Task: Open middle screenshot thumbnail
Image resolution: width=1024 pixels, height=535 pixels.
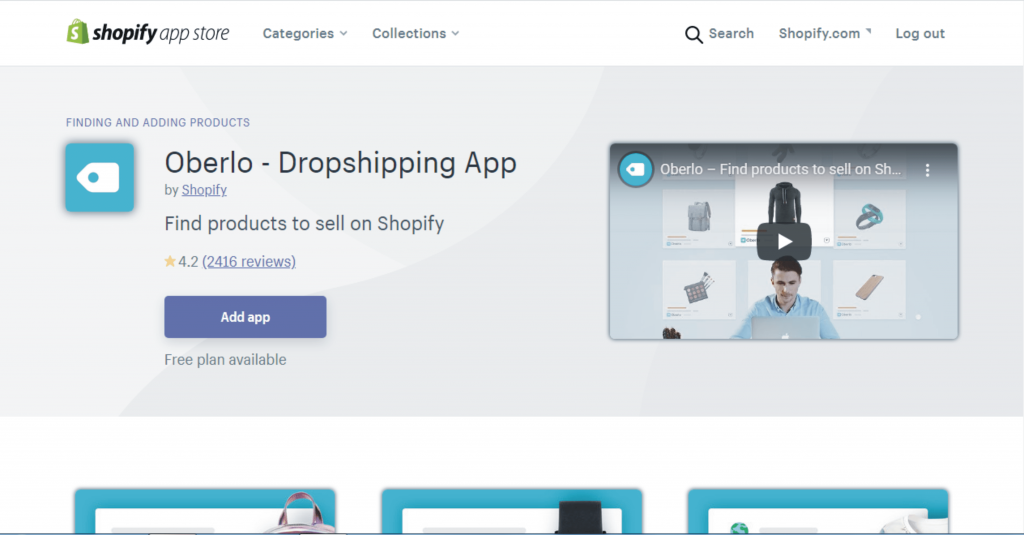Action: coord(511,511)
